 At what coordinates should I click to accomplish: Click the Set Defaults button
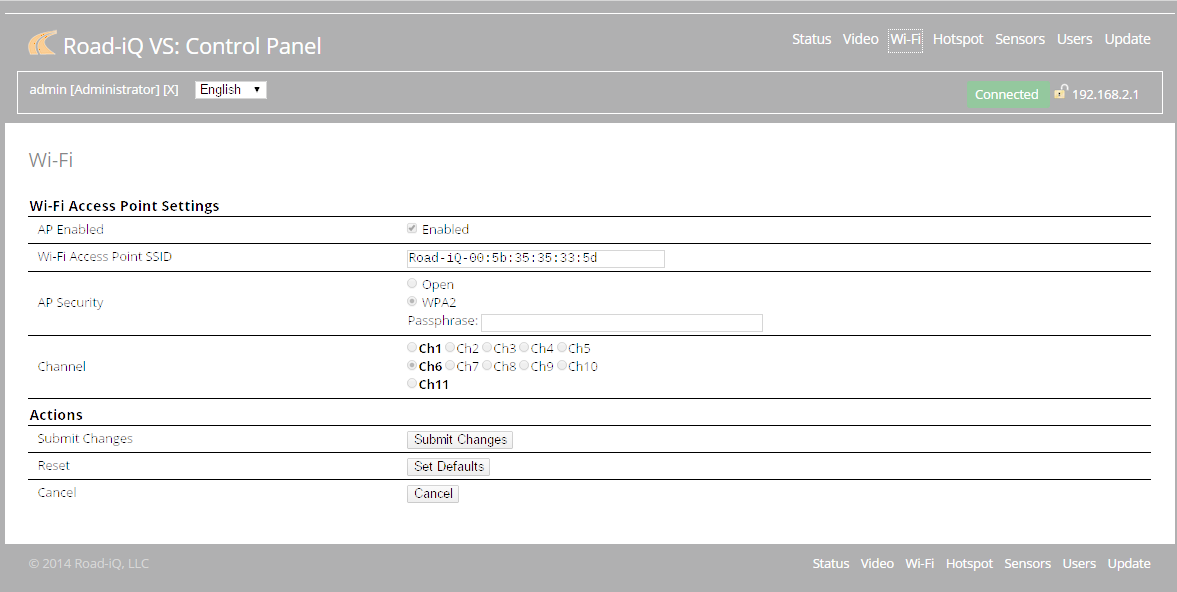449,467
